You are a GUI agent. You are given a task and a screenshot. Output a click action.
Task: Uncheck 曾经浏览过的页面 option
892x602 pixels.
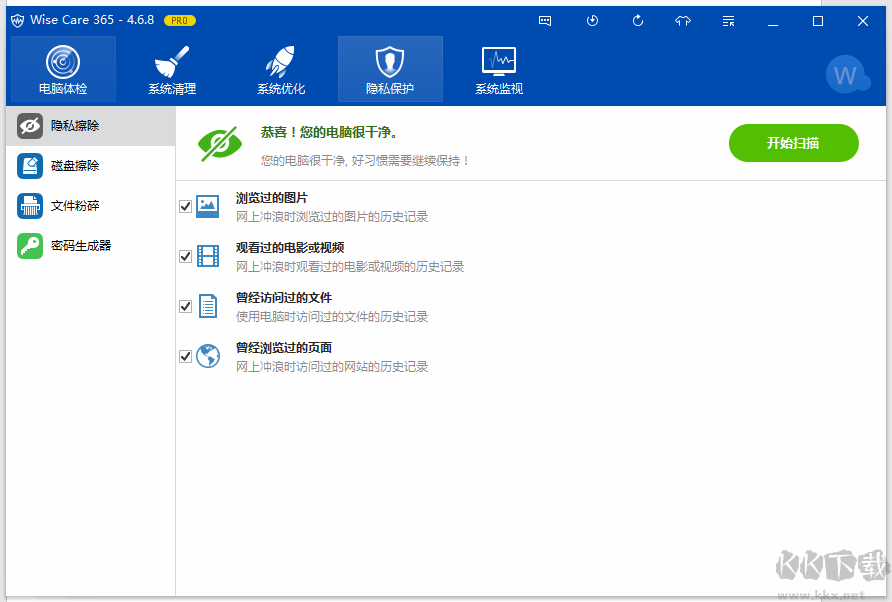(185, 356)
